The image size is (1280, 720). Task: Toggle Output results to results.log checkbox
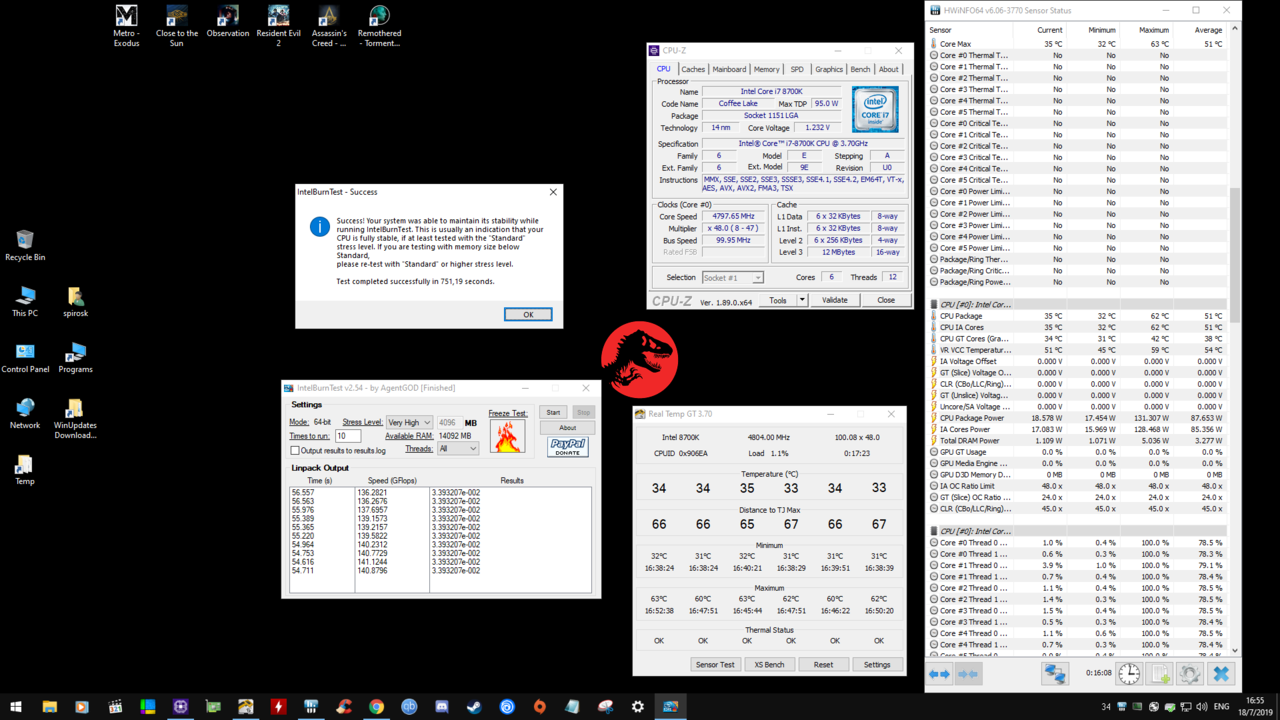[x=295, y=451]
